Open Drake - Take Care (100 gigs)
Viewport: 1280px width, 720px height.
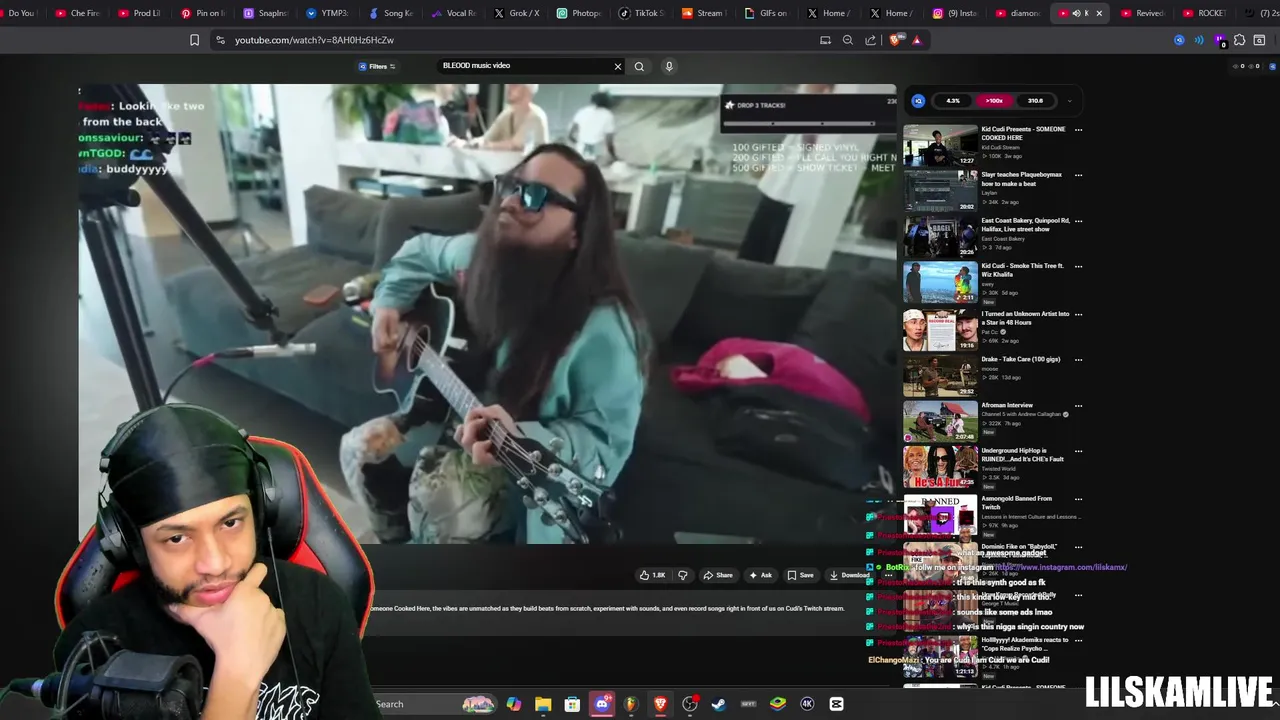(x=1020, y=359)
